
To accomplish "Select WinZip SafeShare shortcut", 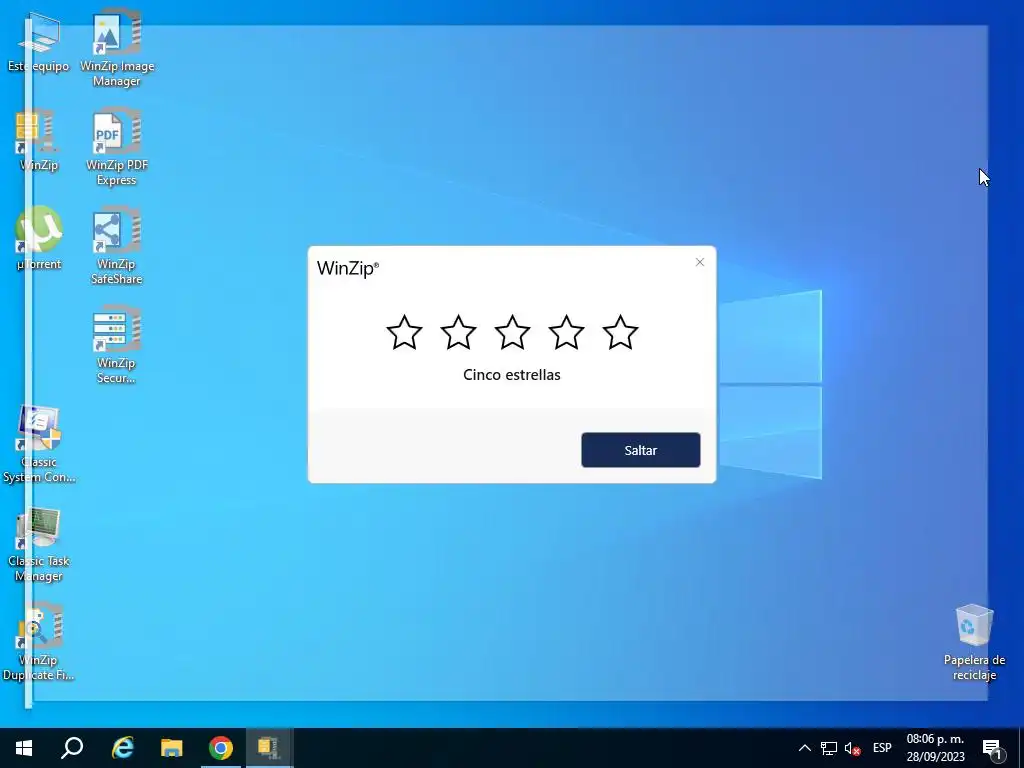I will 117,247.
